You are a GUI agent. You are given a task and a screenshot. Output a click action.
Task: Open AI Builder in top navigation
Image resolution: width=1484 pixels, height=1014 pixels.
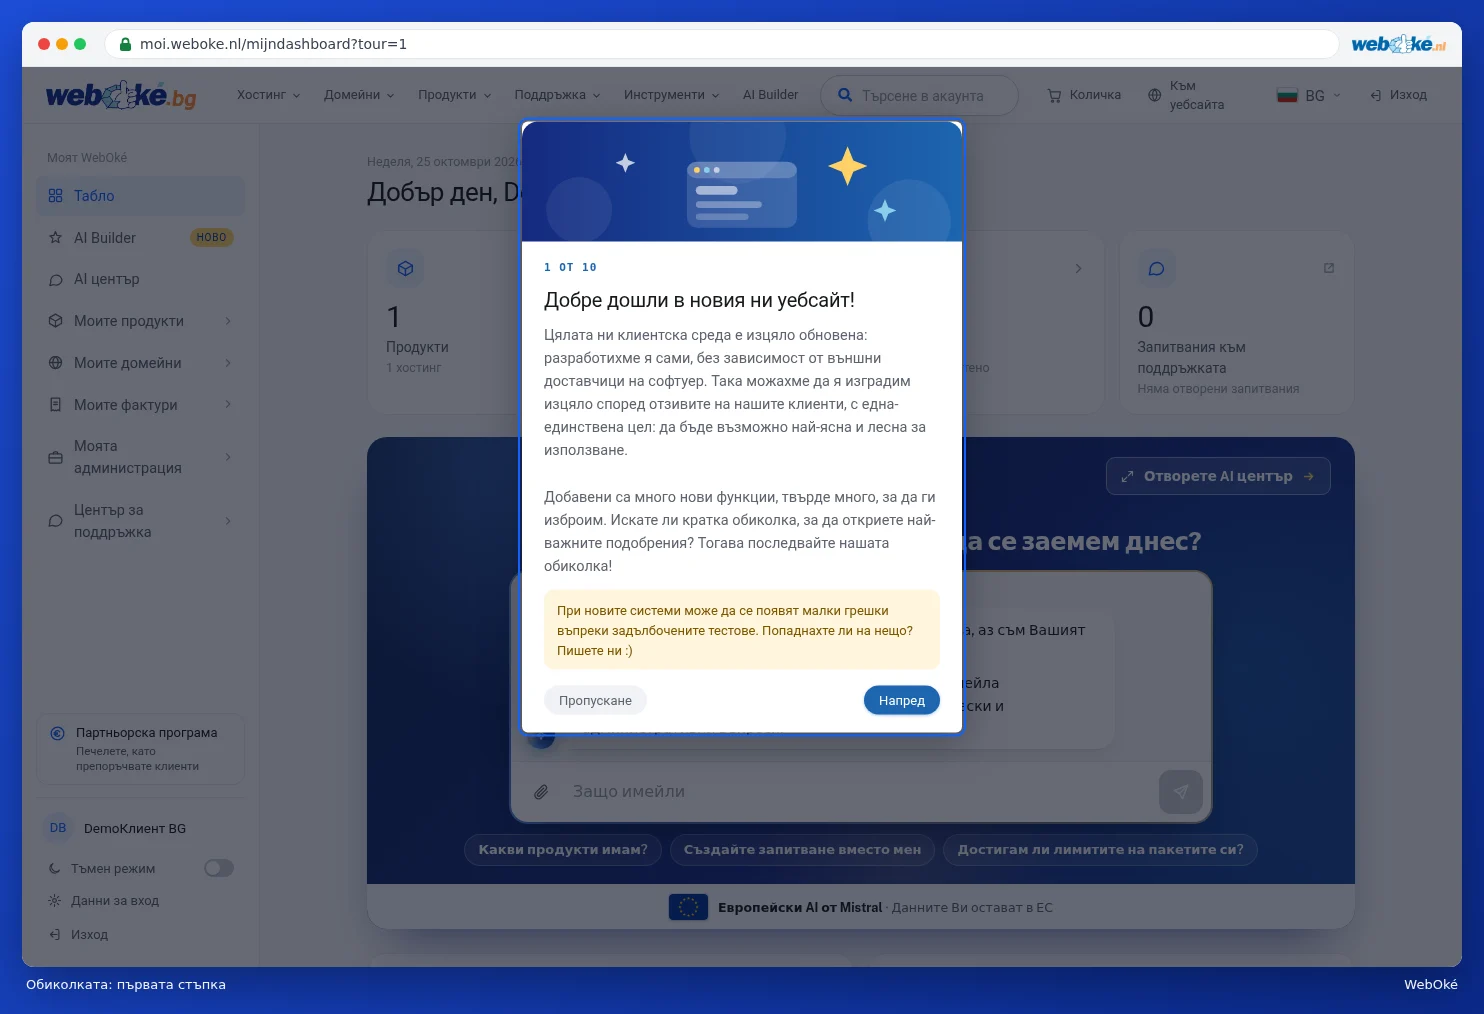pyautogui.click(x=770, y=95)
